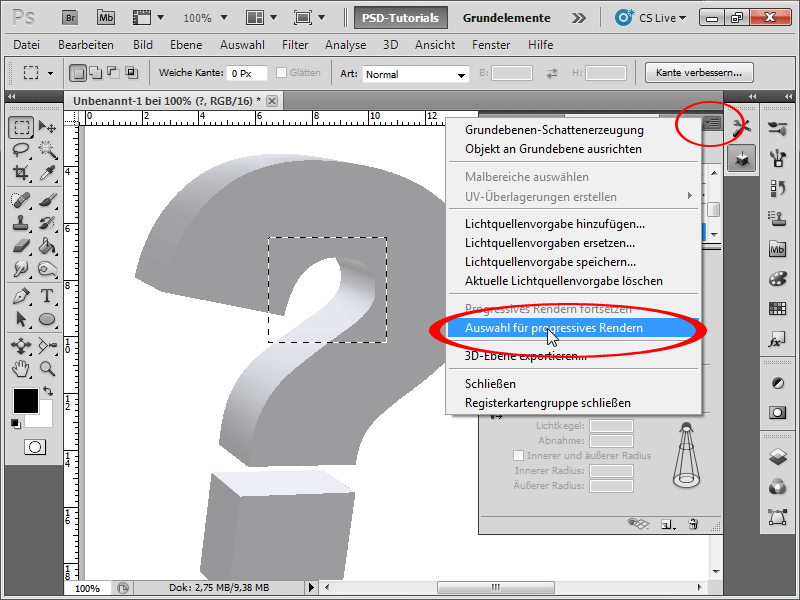Select the Move tool
The image size is (800, 600).
coord(47,127)
